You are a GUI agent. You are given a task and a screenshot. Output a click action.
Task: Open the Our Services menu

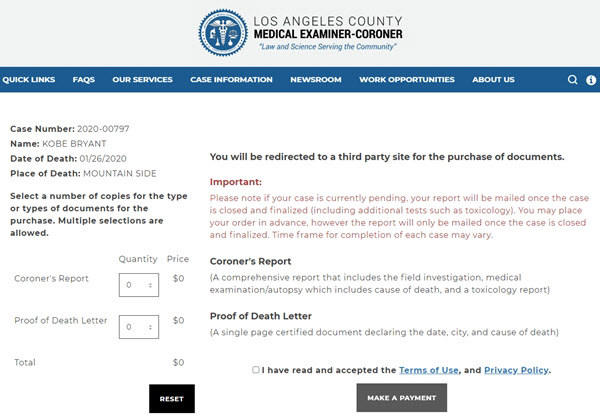(x=142, y=80)
